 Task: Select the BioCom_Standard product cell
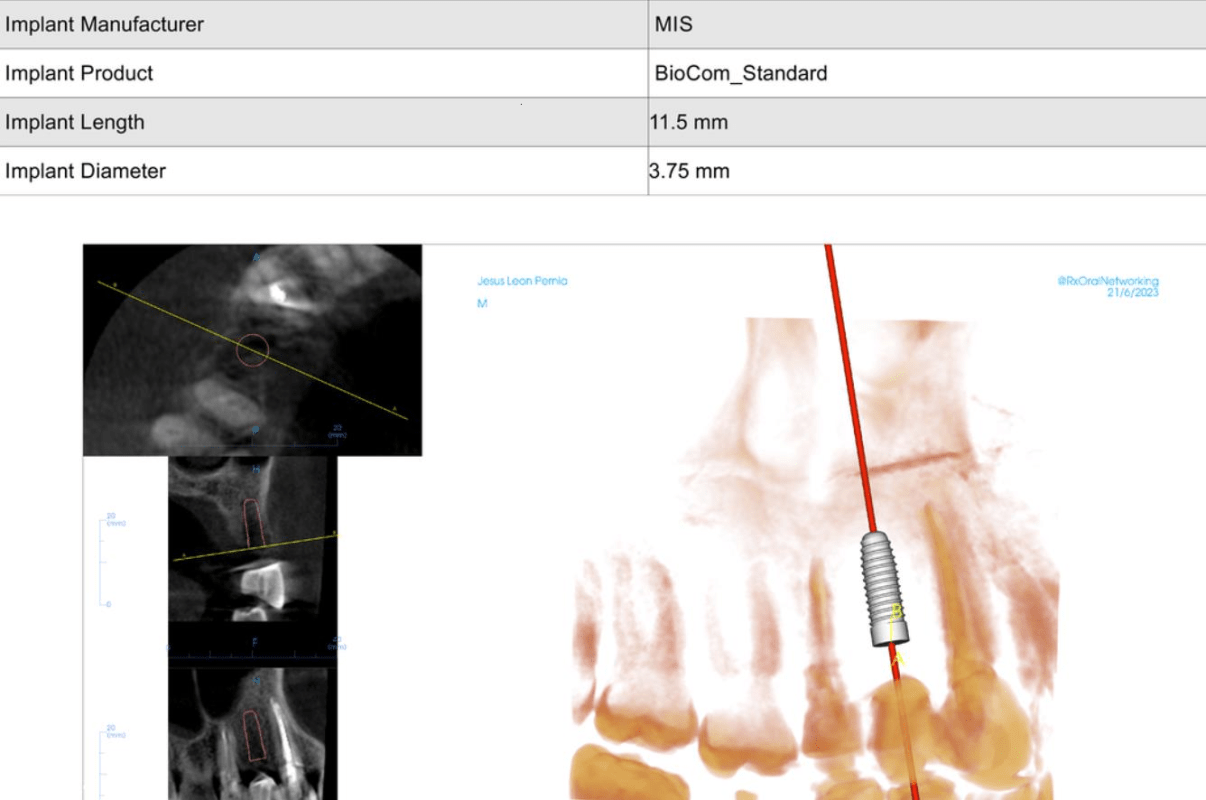740,73
